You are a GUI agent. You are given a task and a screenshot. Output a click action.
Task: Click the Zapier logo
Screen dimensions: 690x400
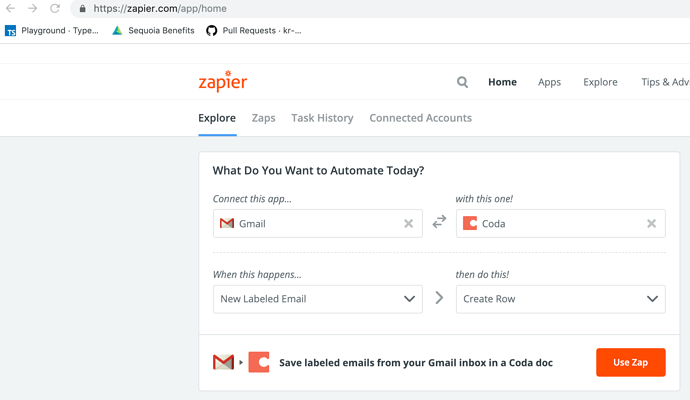[222, 82]
